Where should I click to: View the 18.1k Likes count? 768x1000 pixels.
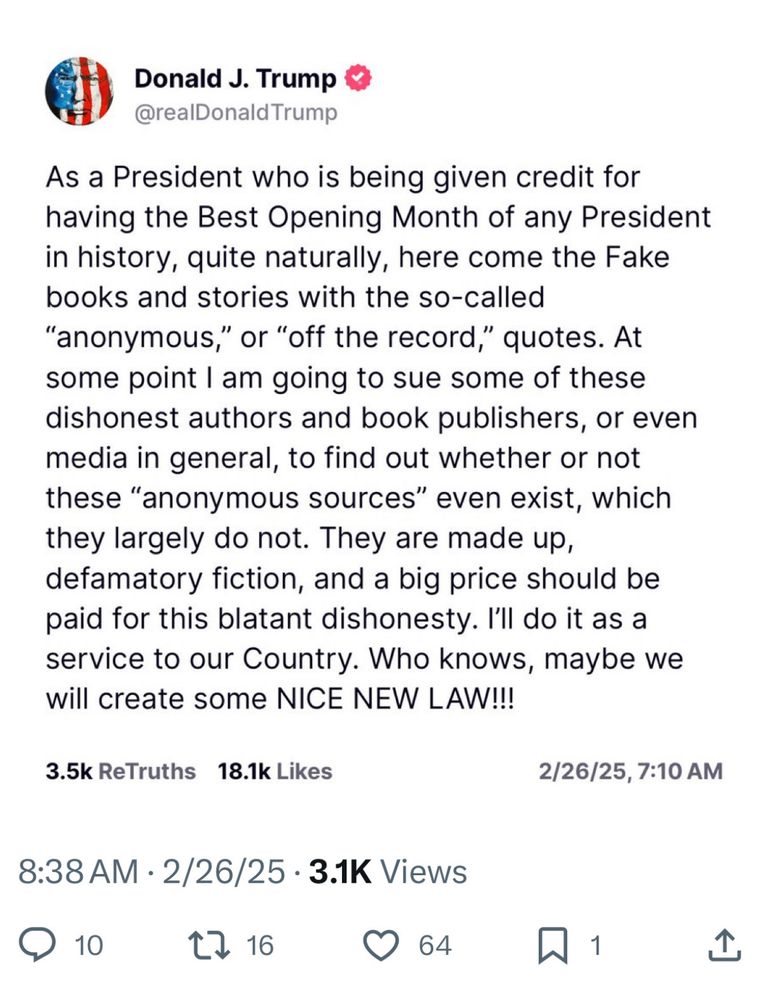pyautogui.click(x=275, y=771)
